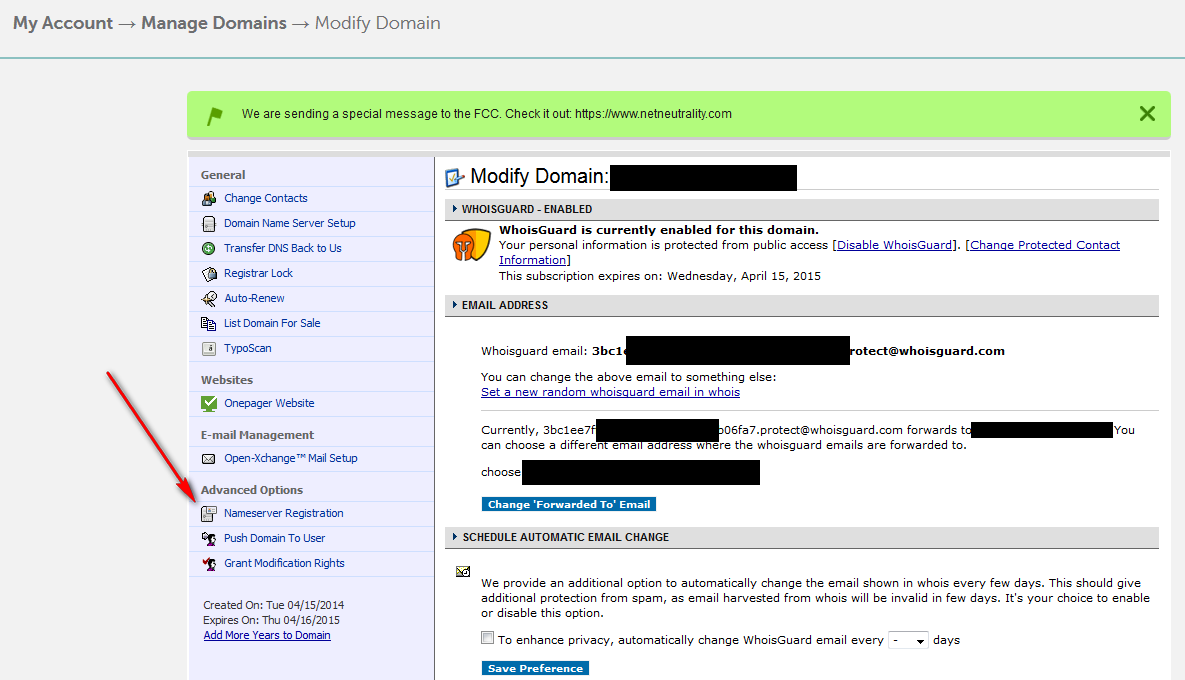Collapse the SCHEDULE AUTOMATIC EMAIL CHANGE section
This screenshot has height=680, width=1185.
point(454,536)
